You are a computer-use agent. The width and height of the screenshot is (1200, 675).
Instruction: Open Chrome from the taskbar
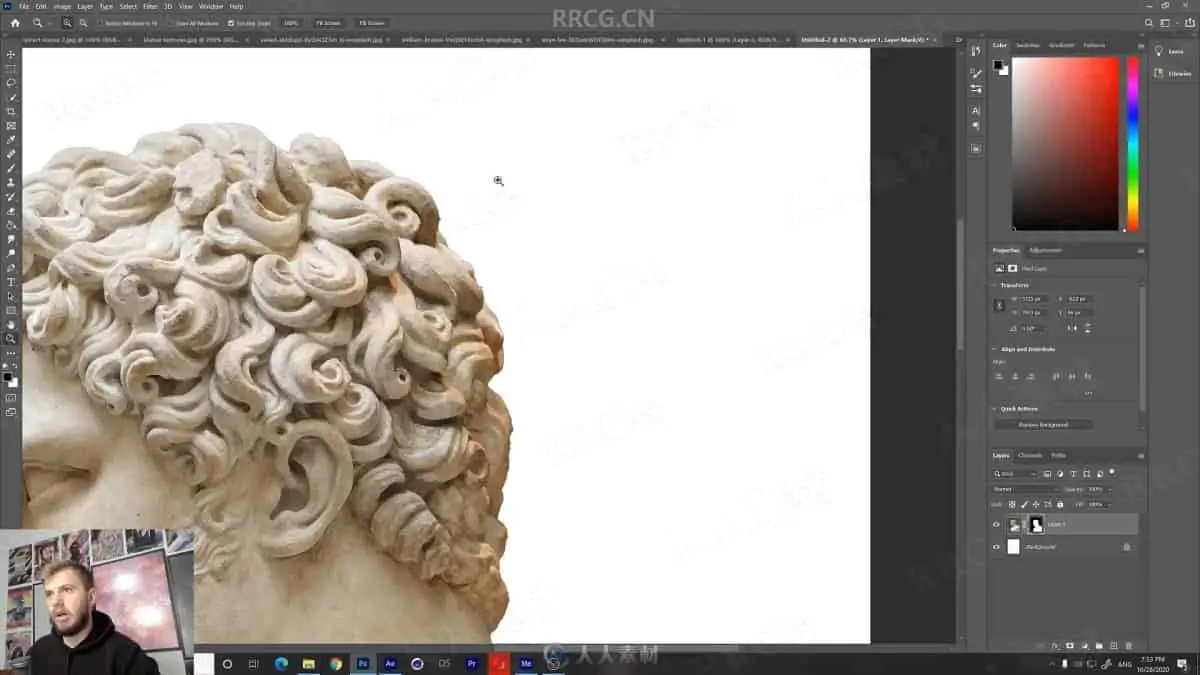pyautogui.click(x=336, y=663)
